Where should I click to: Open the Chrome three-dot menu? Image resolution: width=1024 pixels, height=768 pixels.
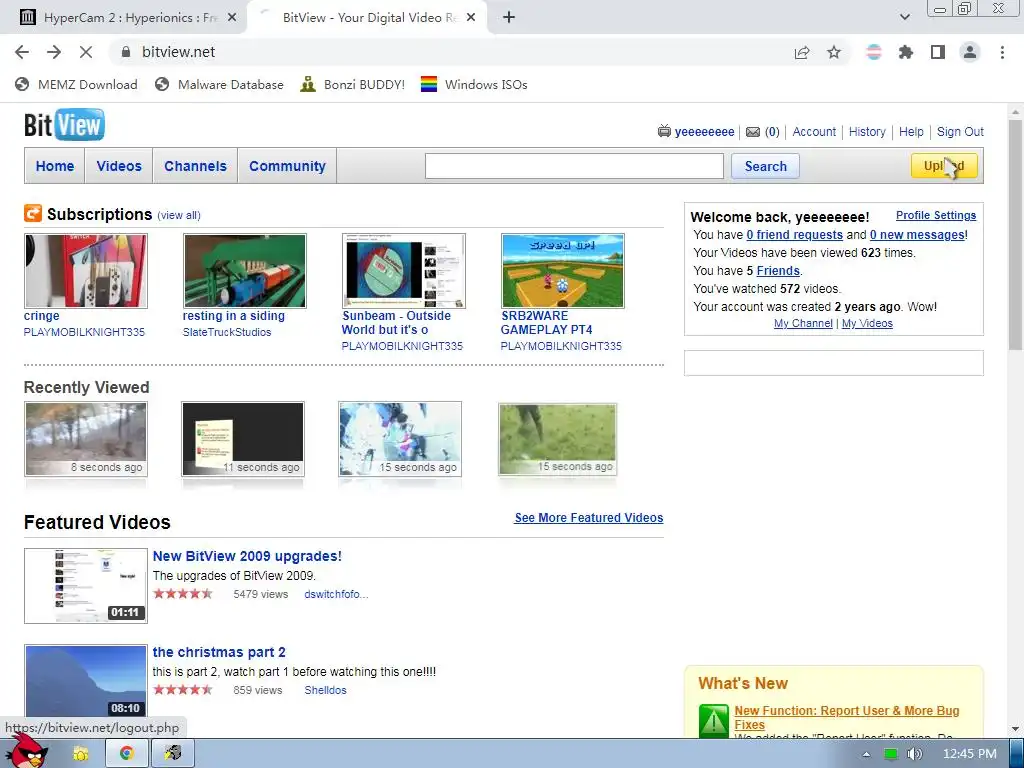pyautogui.click(x=1002, y=52)
